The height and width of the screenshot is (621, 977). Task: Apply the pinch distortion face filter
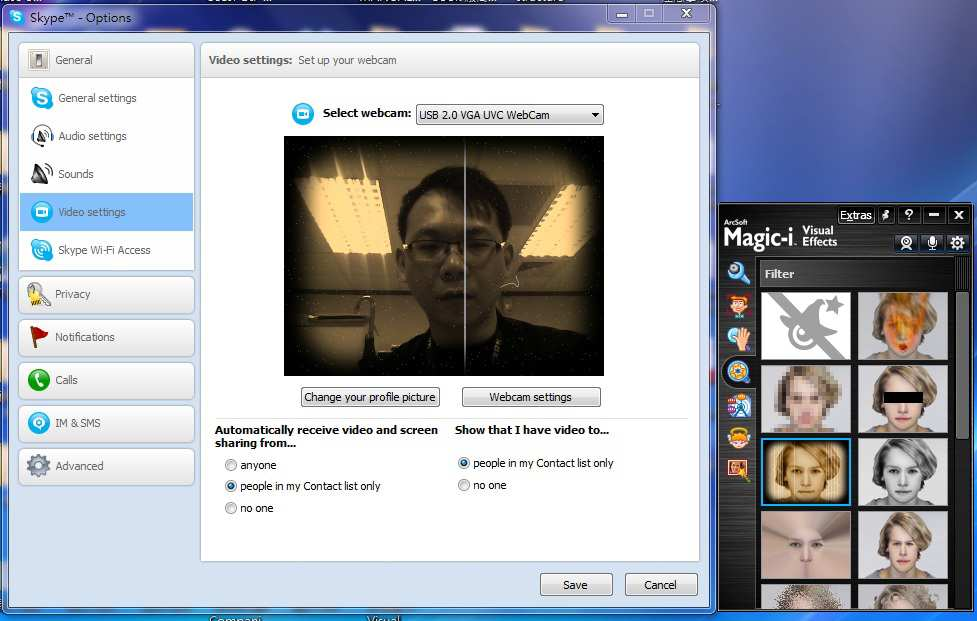pyautogui.click(x=806, y=545)
